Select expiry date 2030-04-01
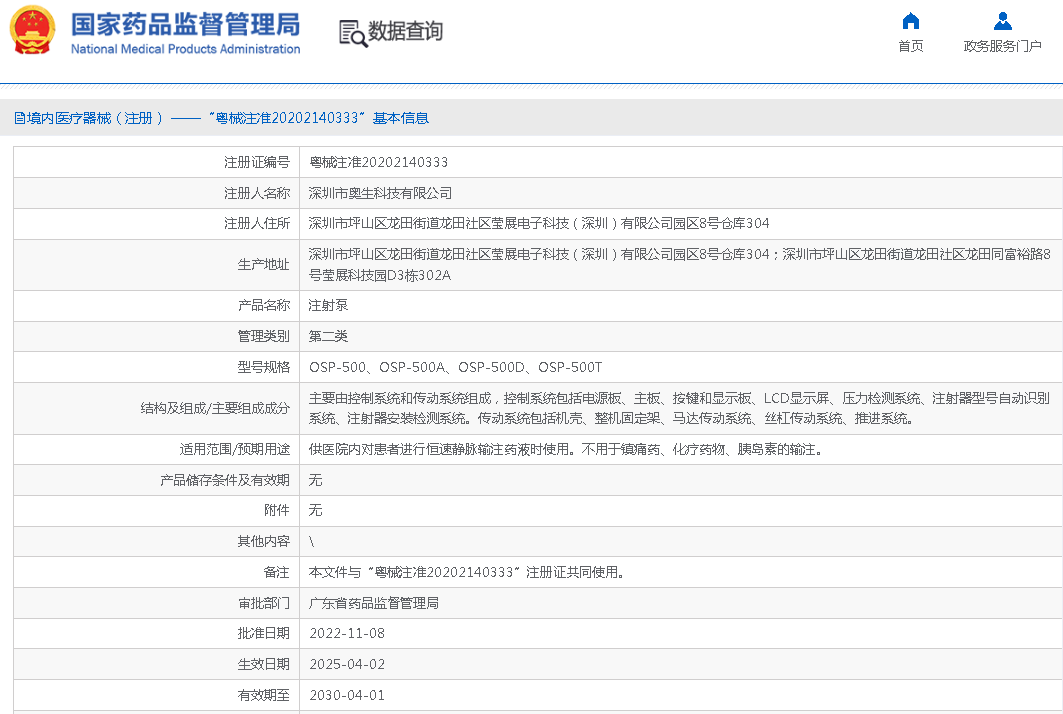Viewport: 1063px width, 714px height. click(x=347, y=695)
